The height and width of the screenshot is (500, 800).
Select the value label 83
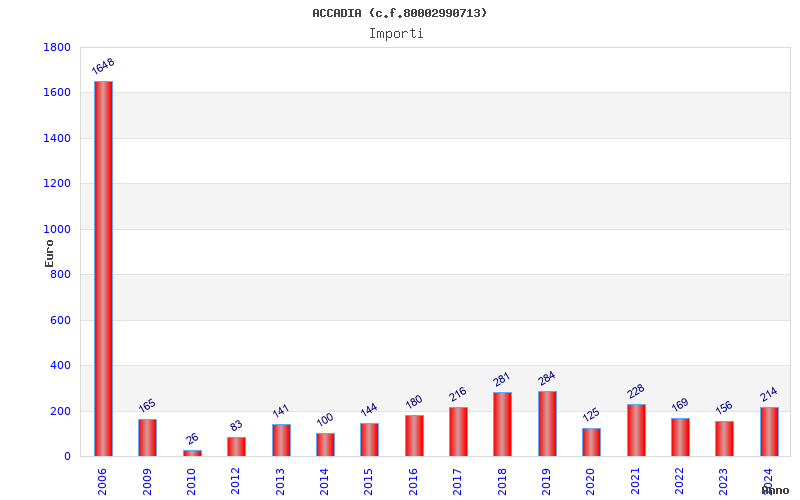coord(236,426)
